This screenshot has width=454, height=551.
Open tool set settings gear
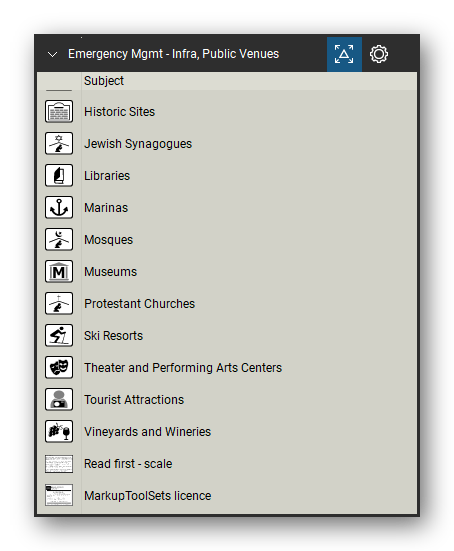pyautogui.click(x=378, y=54)
